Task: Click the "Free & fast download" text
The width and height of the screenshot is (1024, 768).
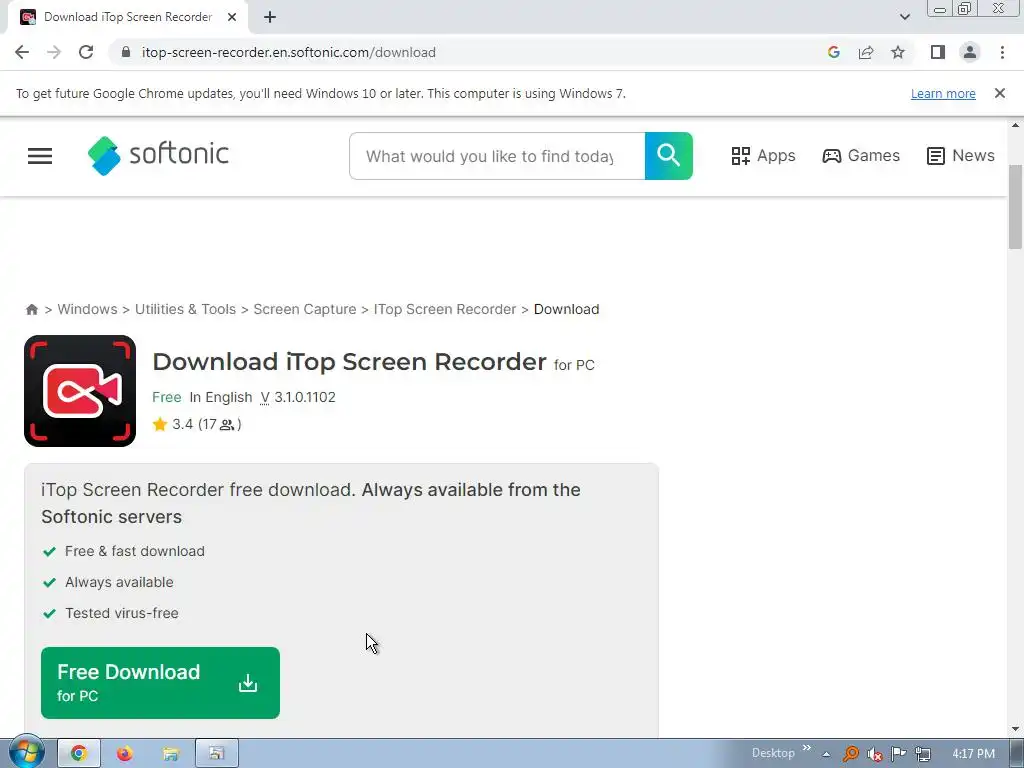Action: (x=135, y=551)
